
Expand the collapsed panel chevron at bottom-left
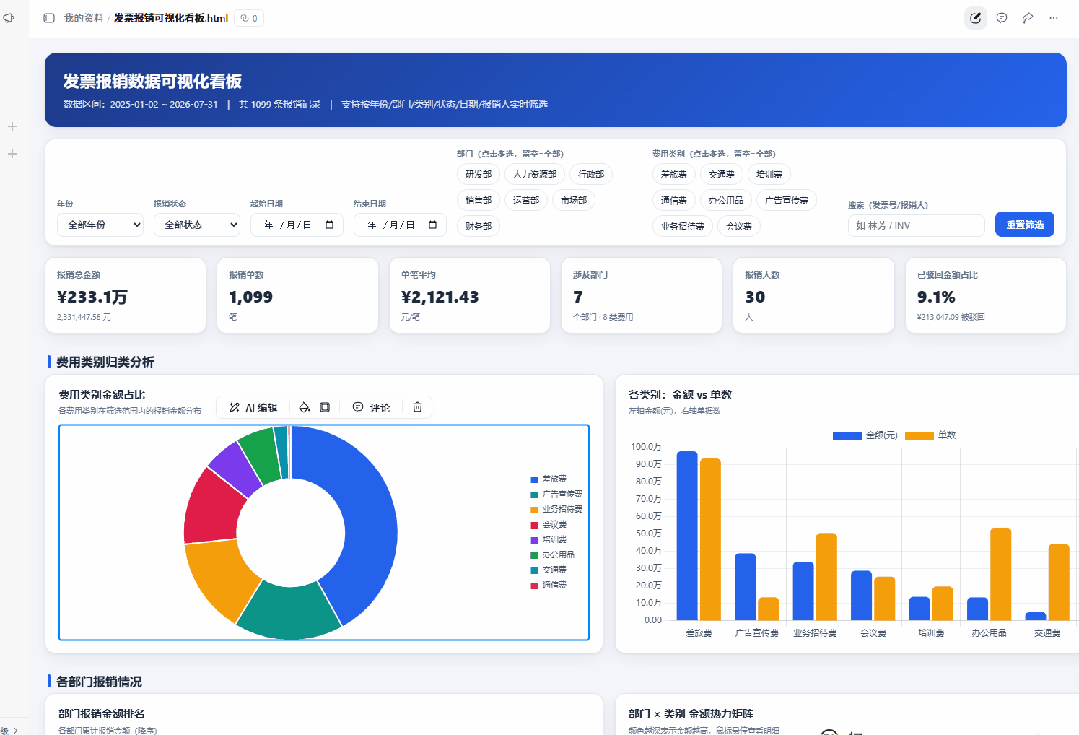coord(16,730)
